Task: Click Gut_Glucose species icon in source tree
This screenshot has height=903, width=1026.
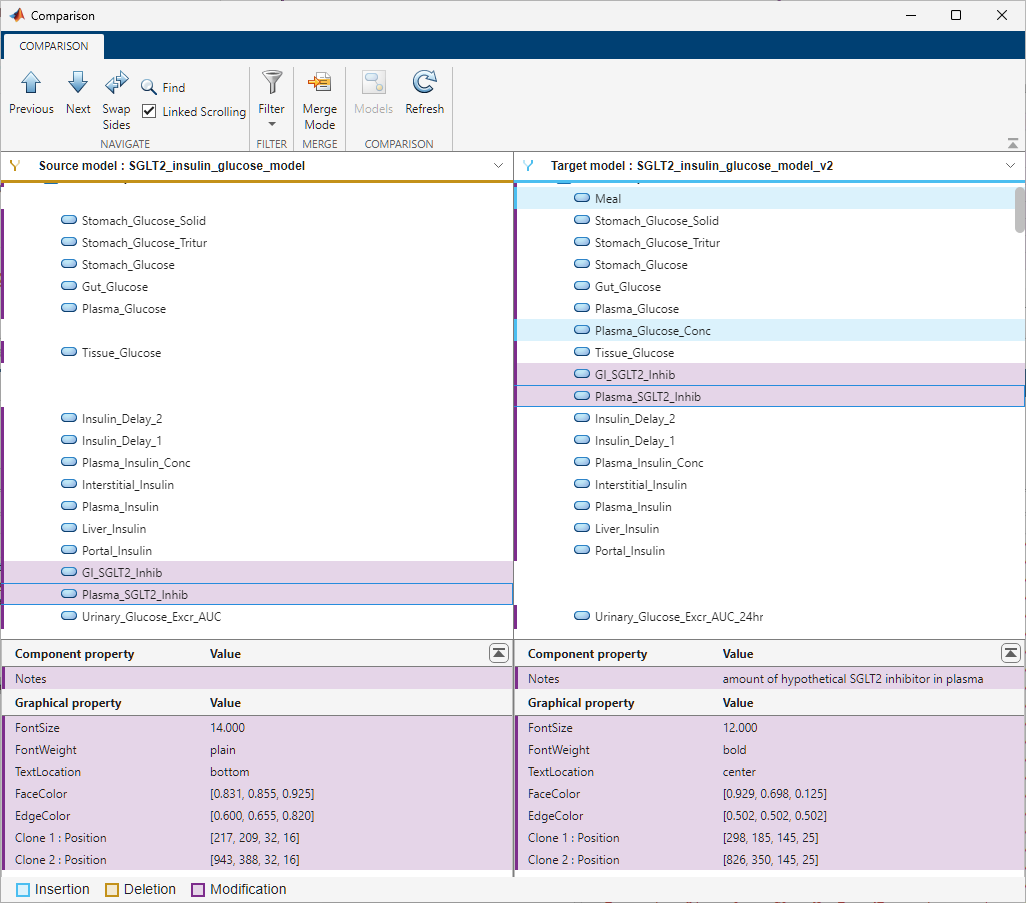Action: coord(69,286)
